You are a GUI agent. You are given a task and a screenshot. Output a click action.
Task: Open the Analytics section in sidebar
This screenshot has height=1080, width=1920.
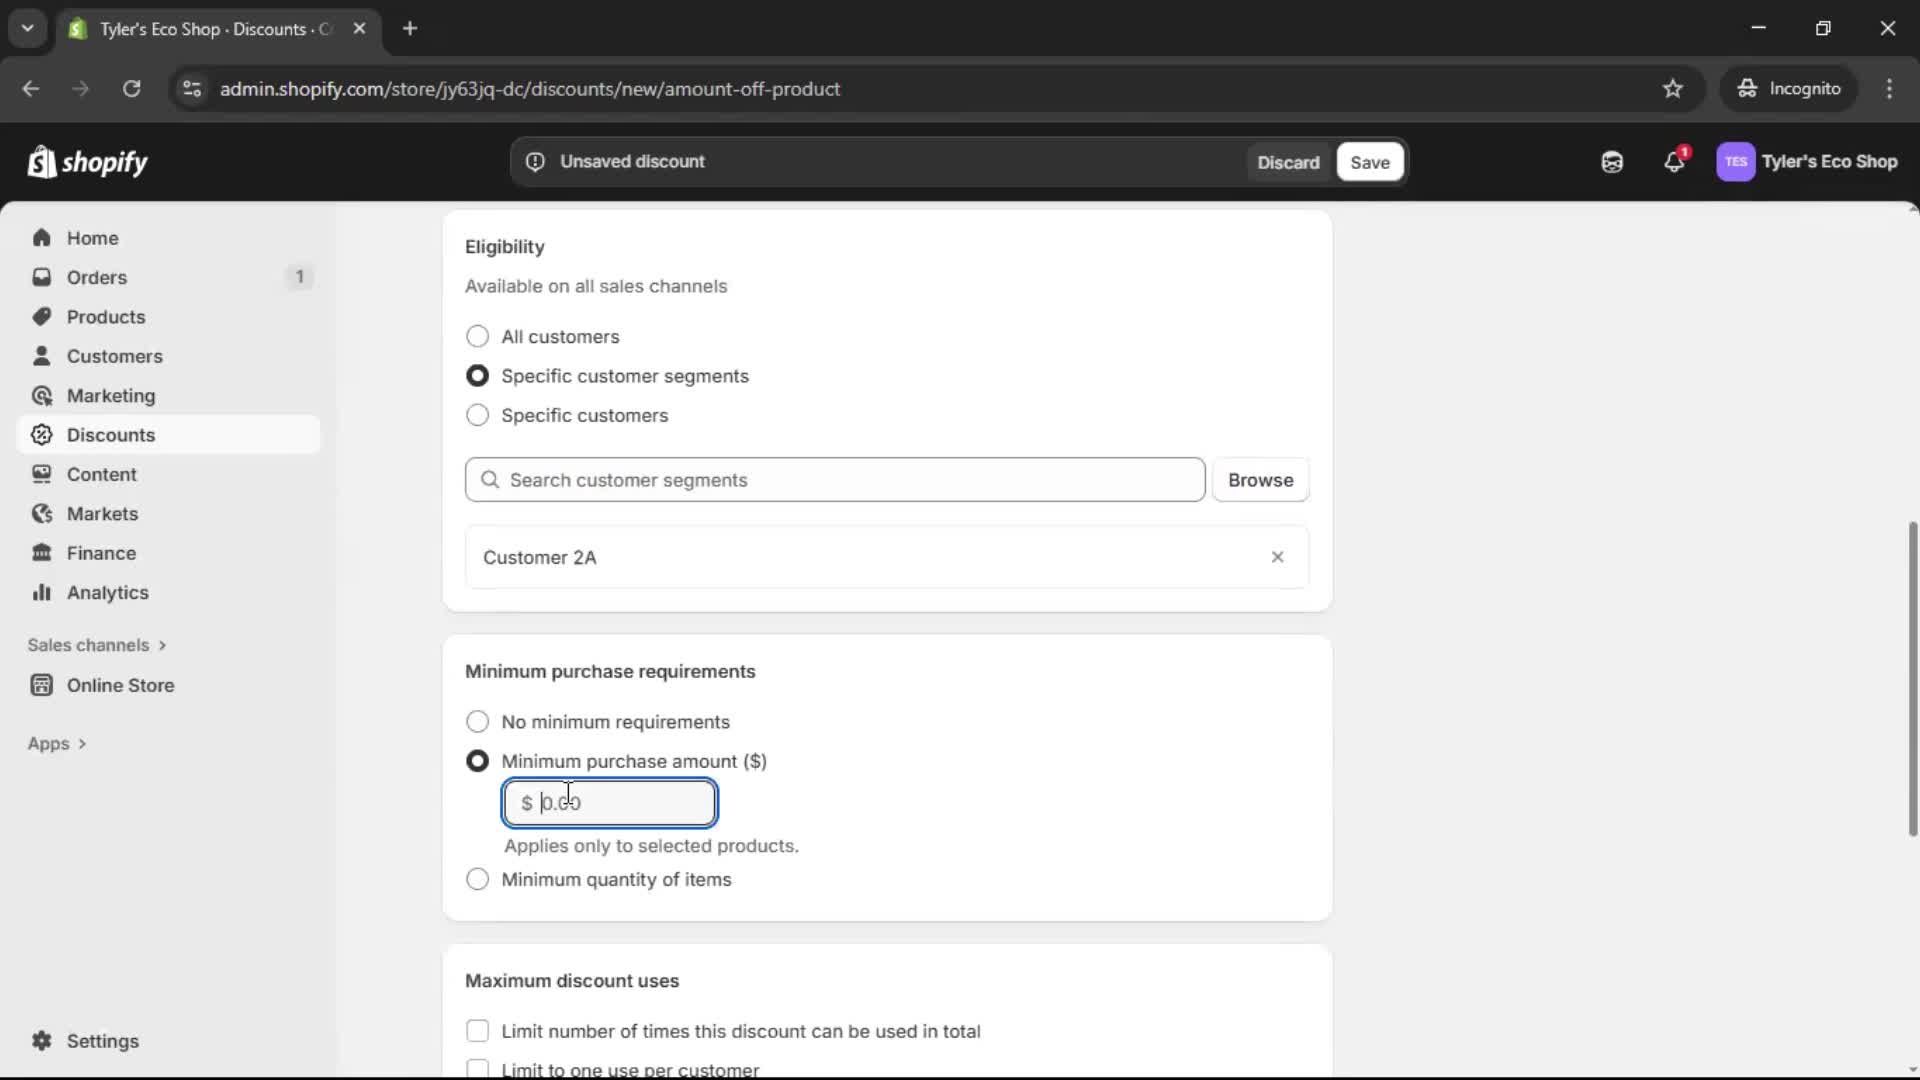tap(106, 592)
